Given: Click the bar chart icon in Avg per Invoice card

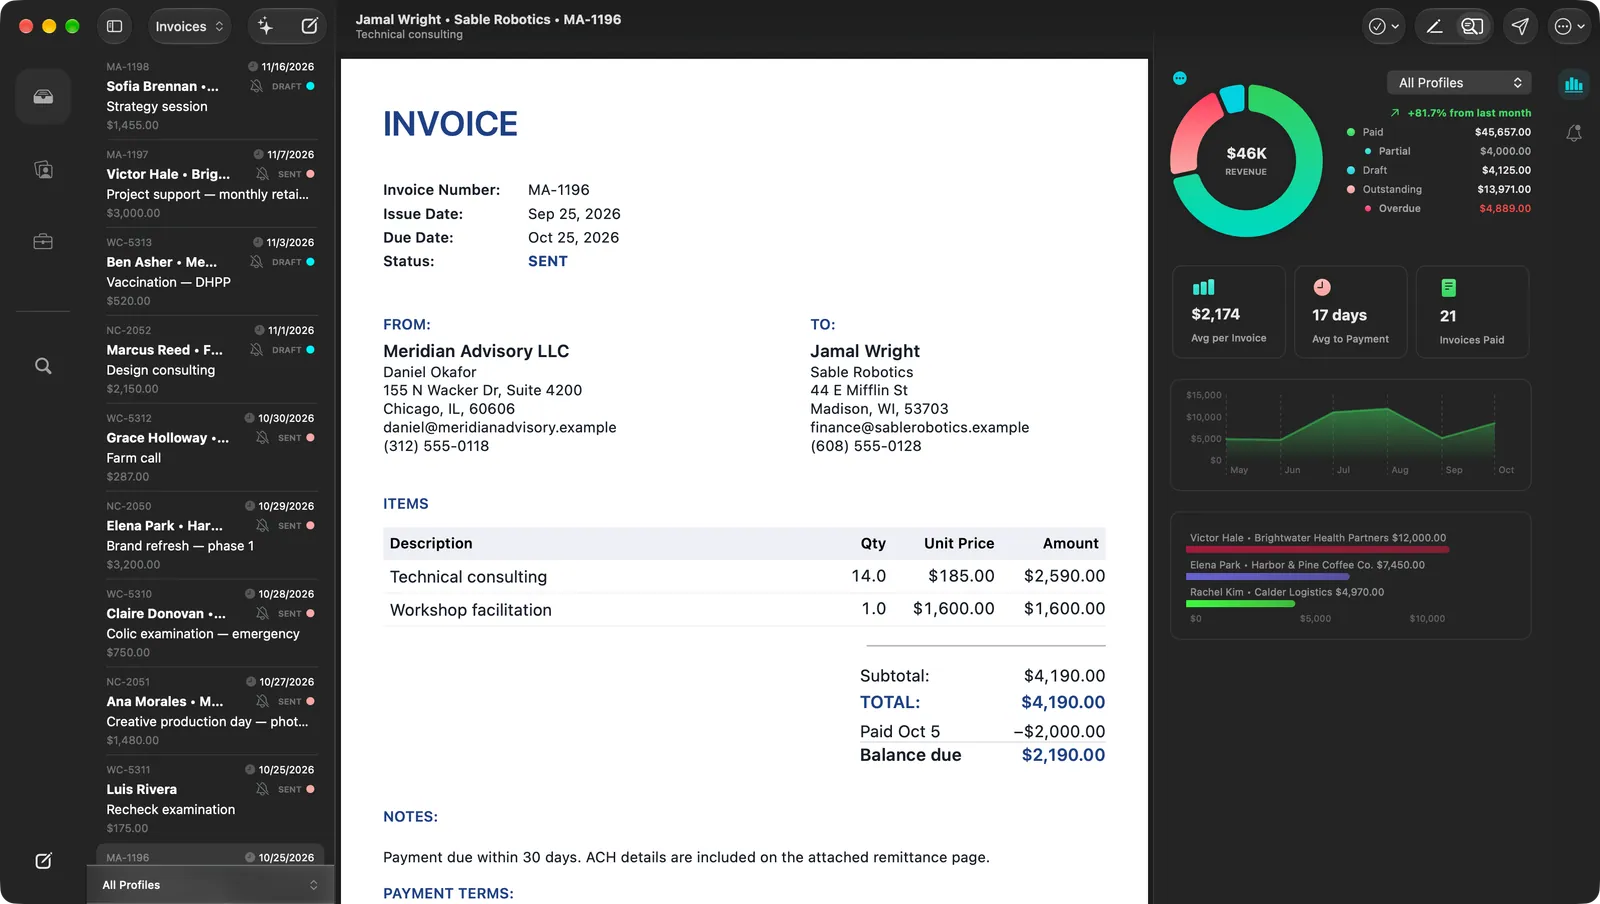Looking at the screenshot, I should tap(1203, 288).
